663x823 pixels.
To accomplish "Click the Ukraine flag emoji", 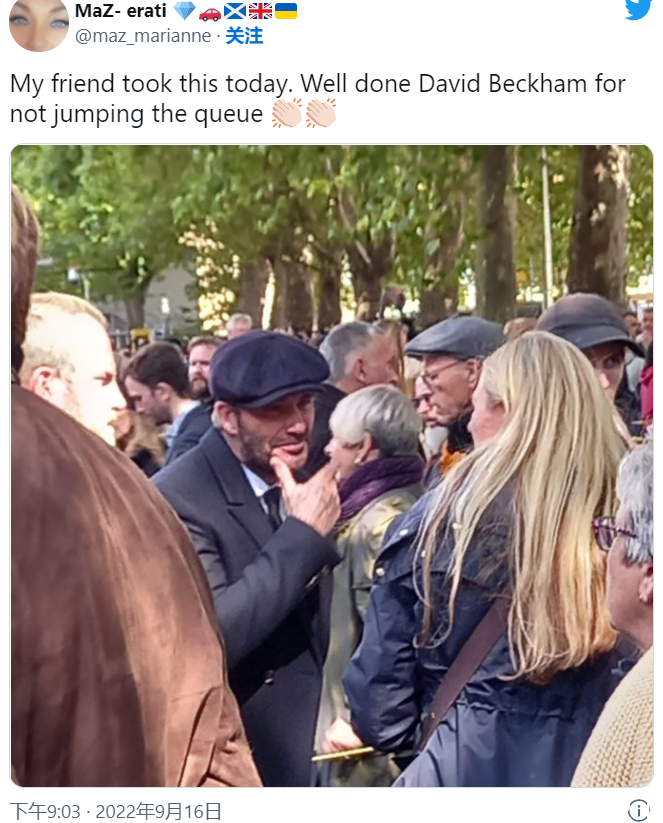I will pos(286,11).
